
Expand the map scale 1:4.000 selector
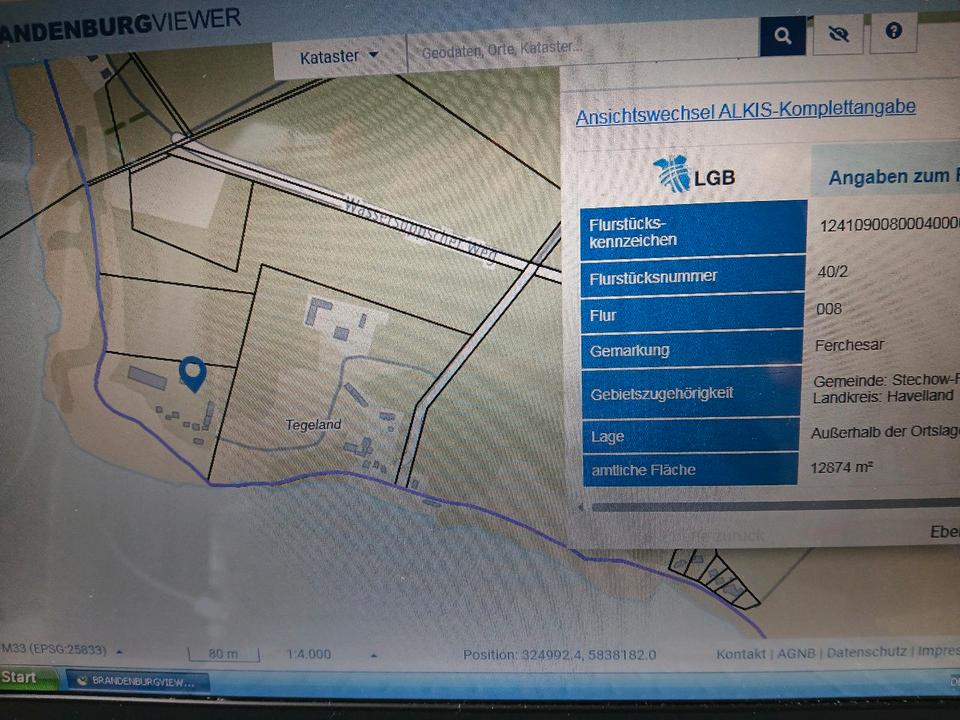point(373,655)
